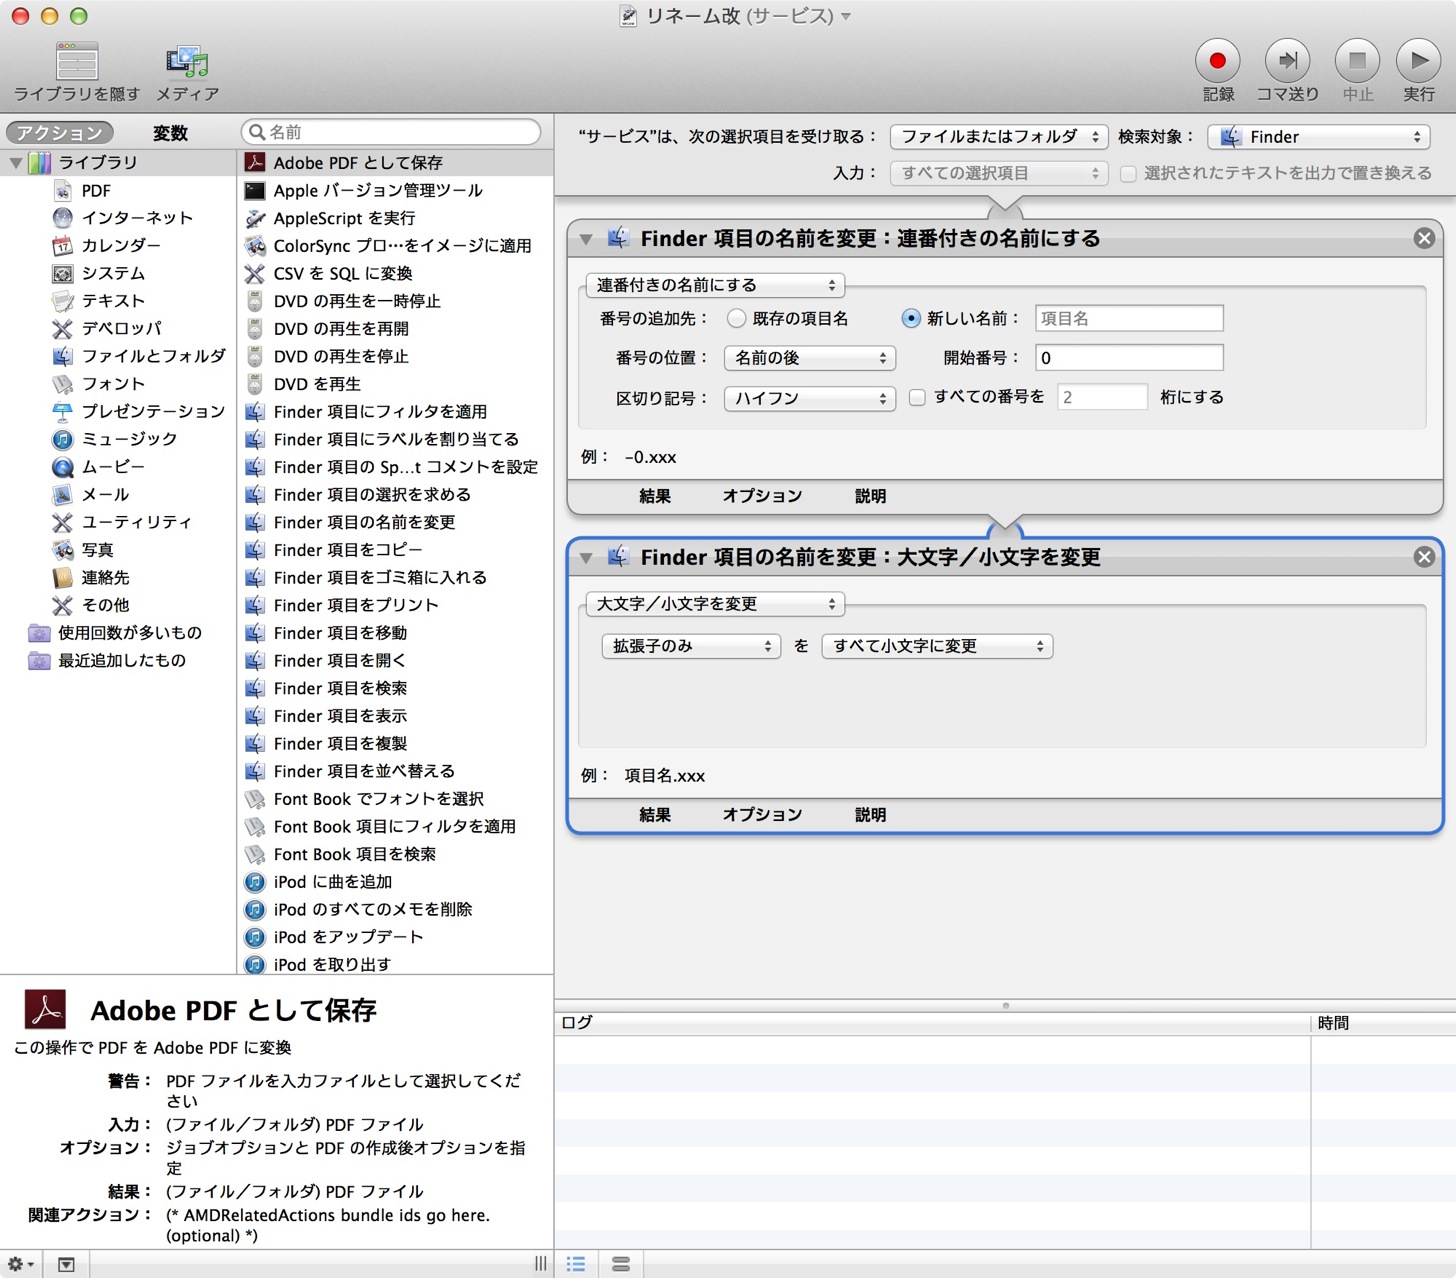This screenshot has height=1278, width=1456.
Task: Toggle 選択されたテキストを出力で置き換える checkbox
Action: (1128, 174)
